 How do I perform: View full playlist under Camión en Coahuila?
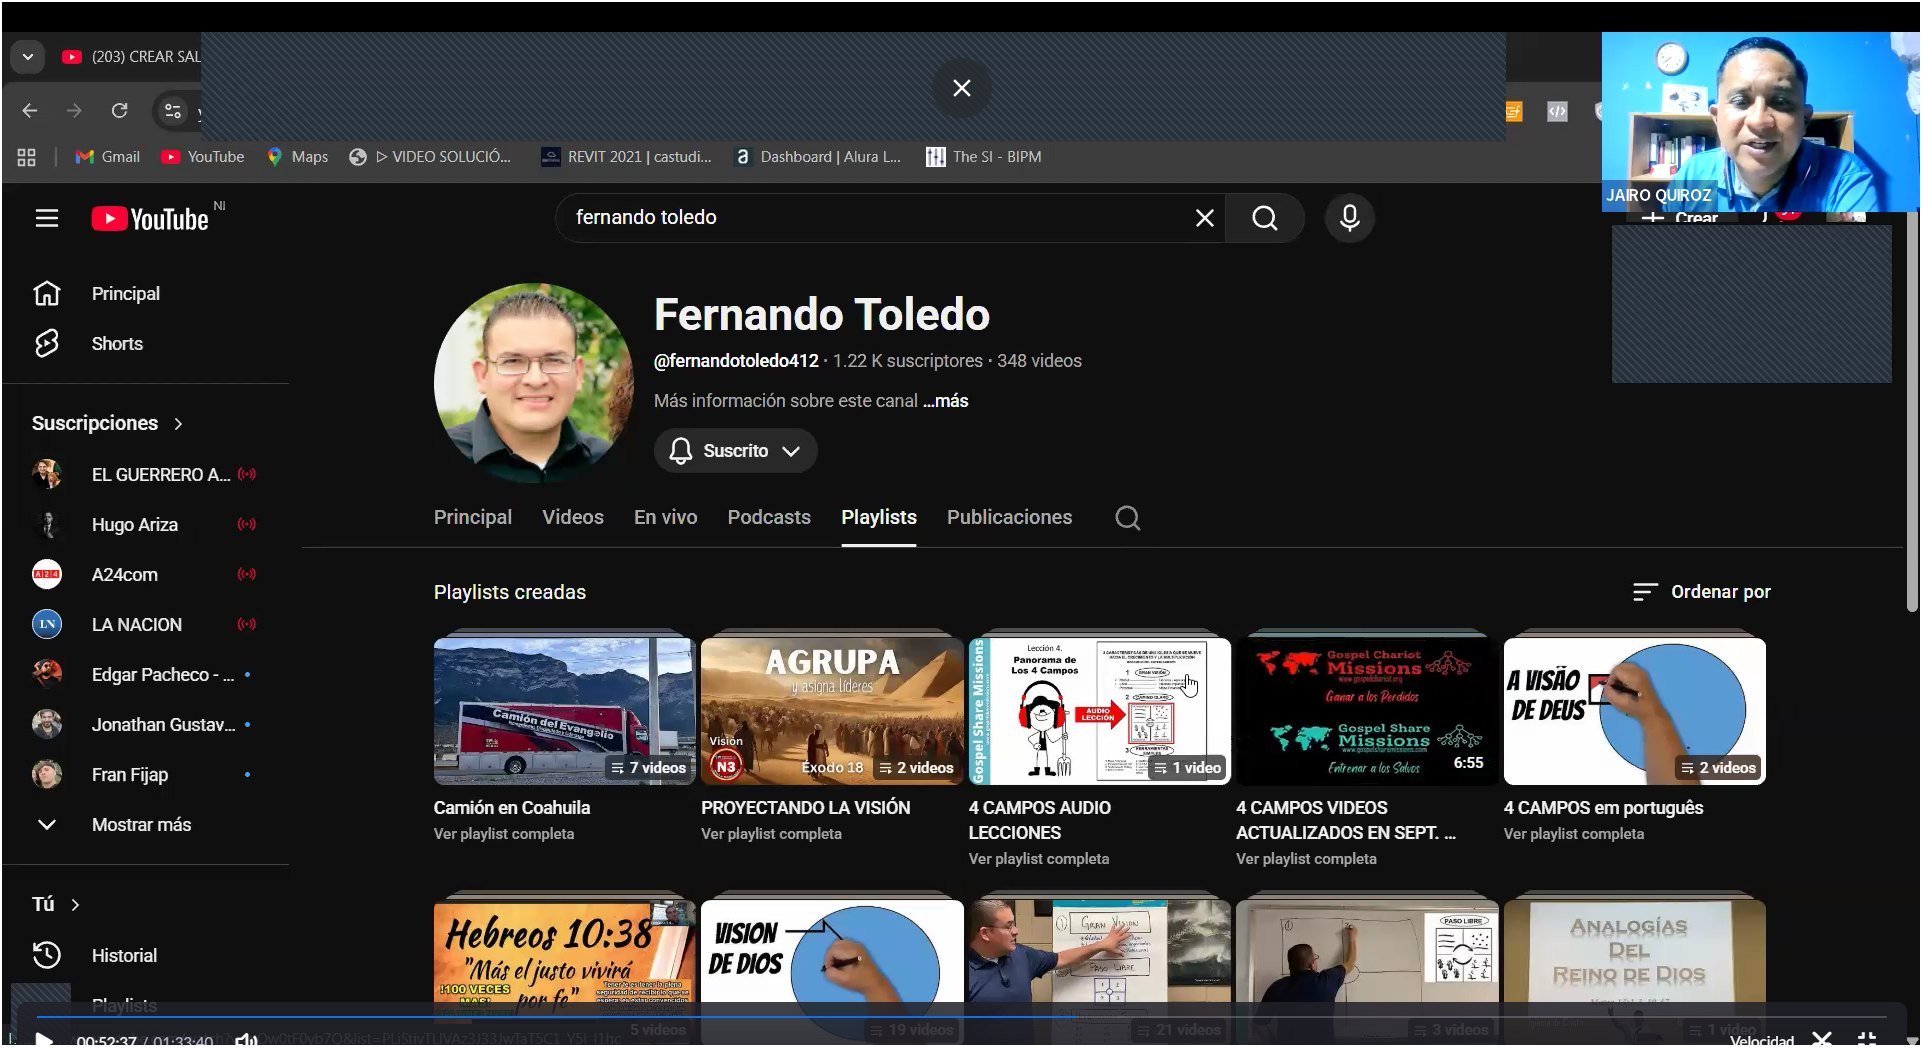504,834
